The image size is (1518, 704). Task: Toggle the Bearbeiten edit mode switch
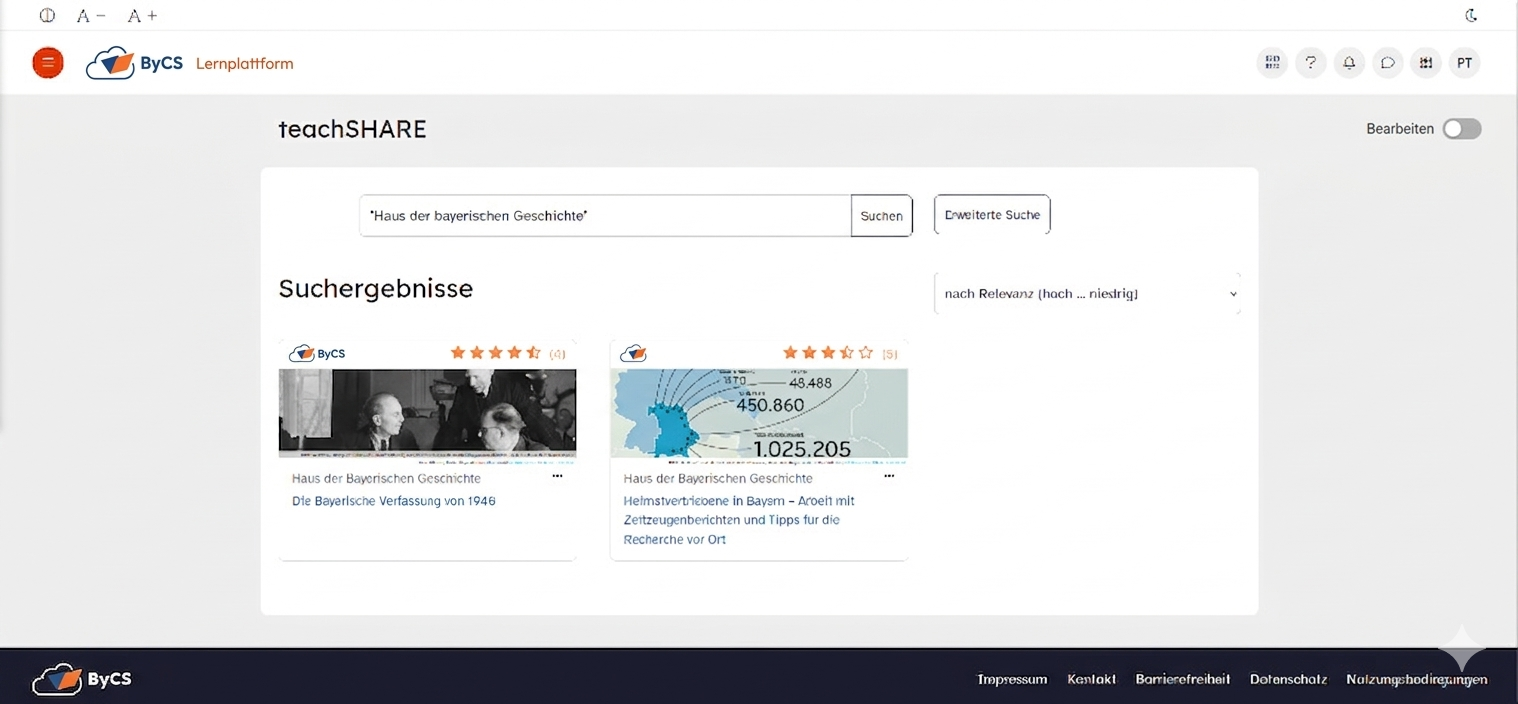tap(1461, 129)
